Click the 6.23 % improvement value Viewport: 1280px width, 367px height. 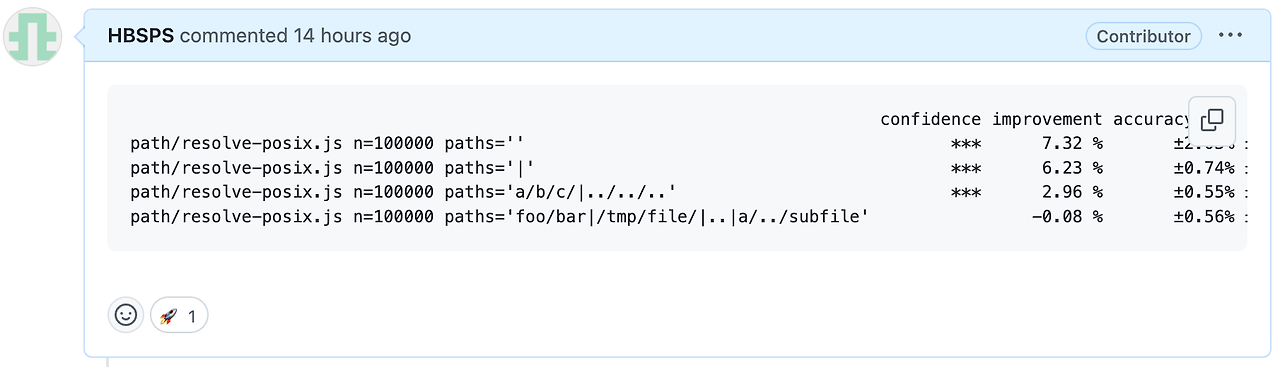click(1069, 167)
